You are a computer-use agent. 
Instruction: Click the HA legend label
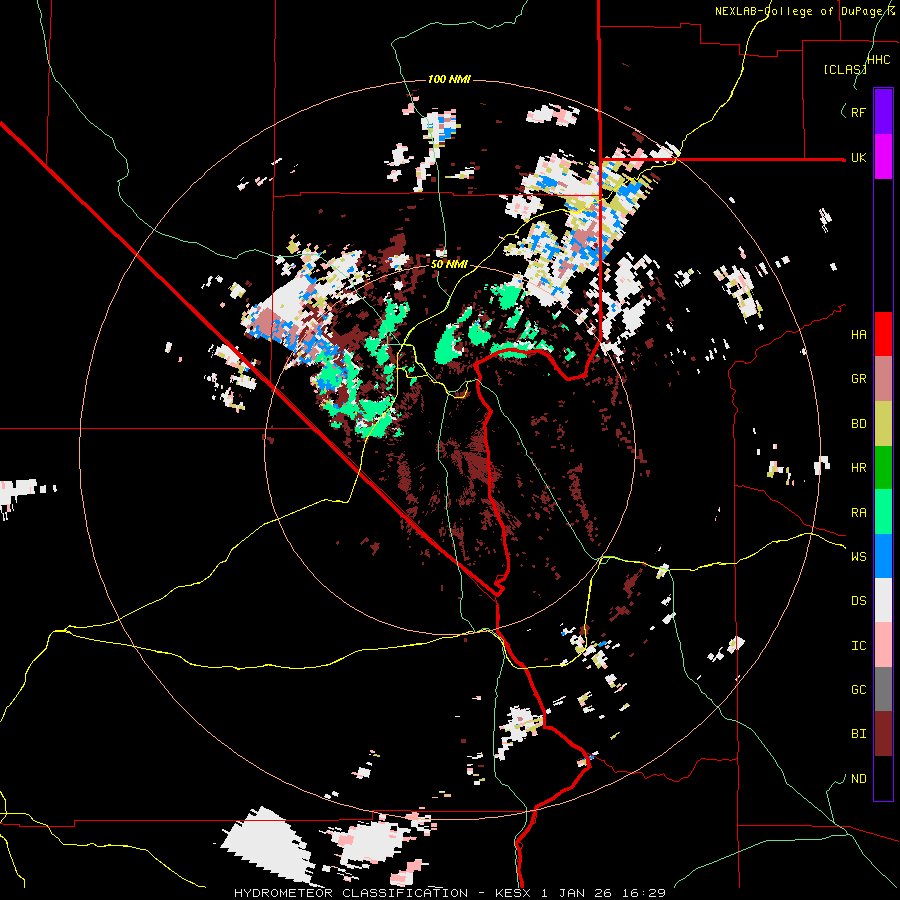click(859, 335)
